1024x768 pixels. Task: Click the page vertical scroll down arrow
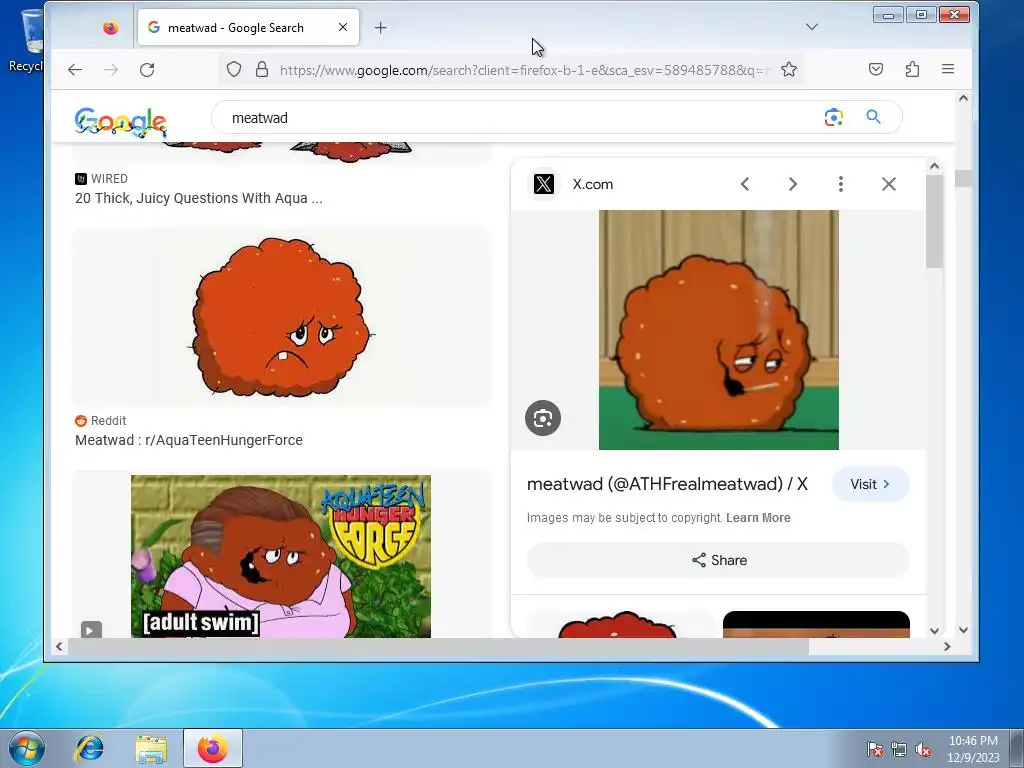click(x=963, y=630)
